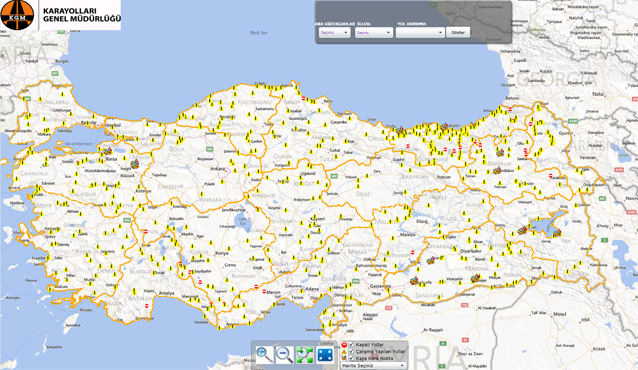638x370 pixels.
Task: Zoom out with the minus magnifier tool
Action: tap(284, 355)
